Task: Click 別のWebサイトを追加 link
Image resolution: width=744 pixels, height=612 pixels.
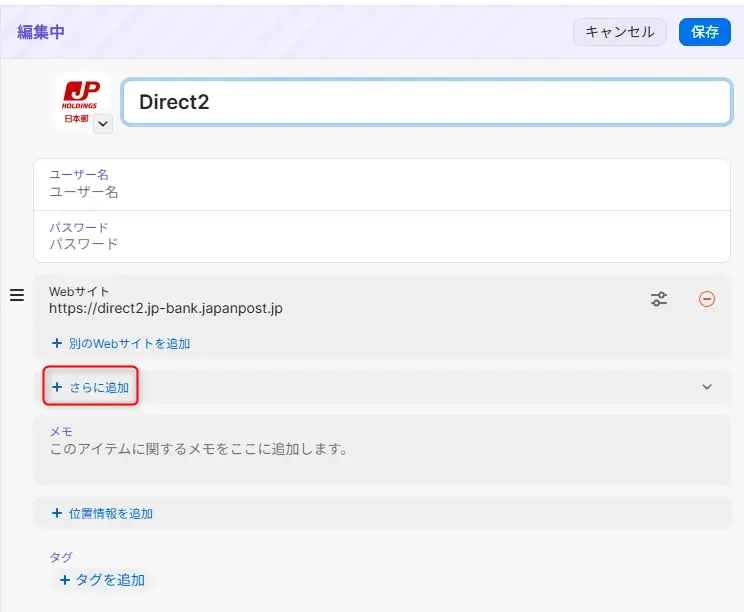Action: pyautogui.click(x=121, y=343)
